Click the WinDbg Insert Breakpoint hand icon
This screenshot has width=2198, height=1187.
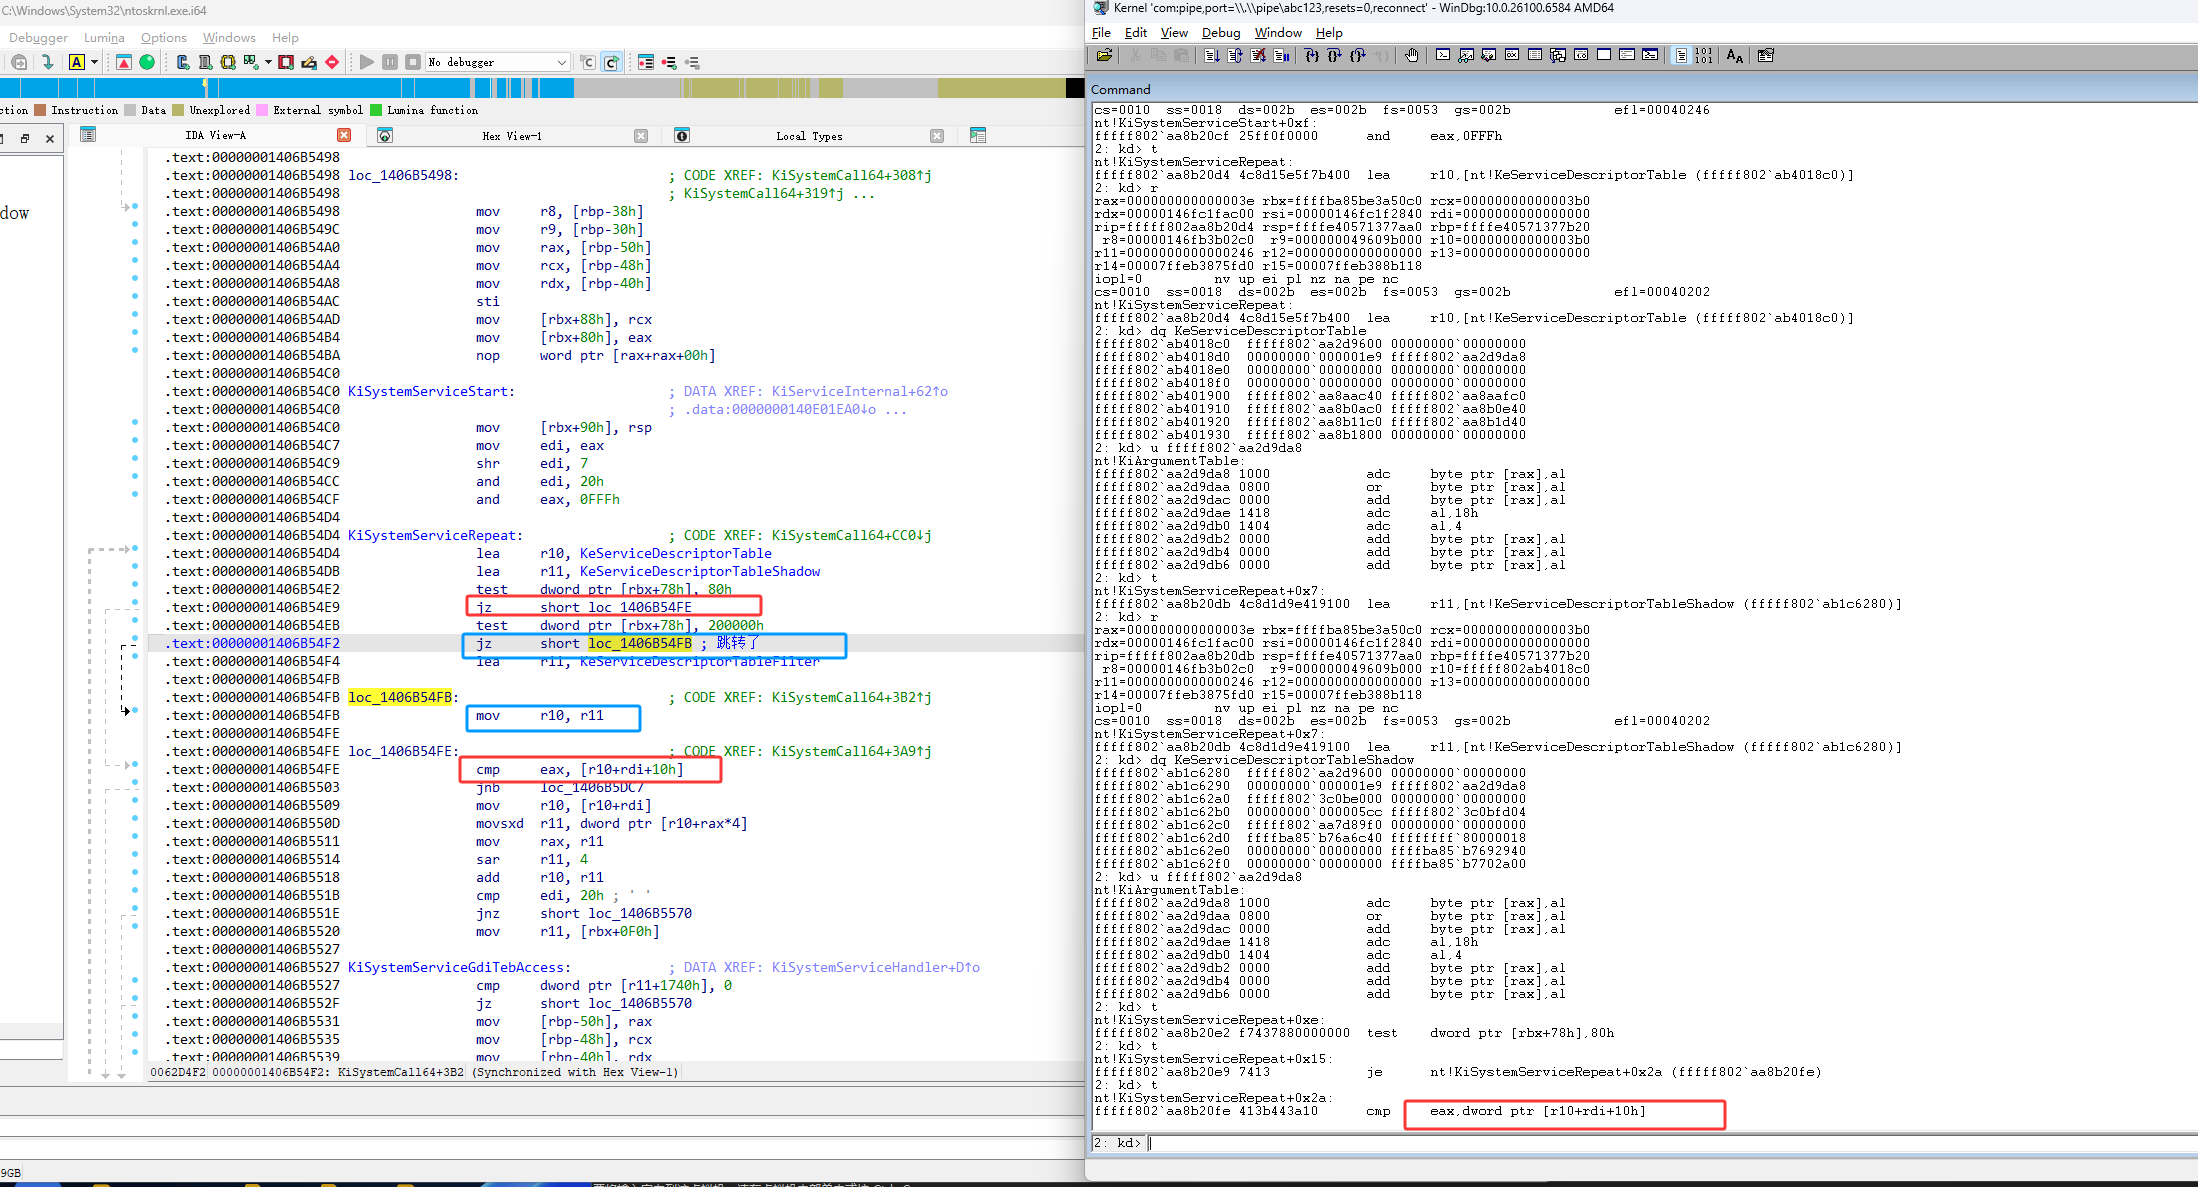coord(1411,56)
